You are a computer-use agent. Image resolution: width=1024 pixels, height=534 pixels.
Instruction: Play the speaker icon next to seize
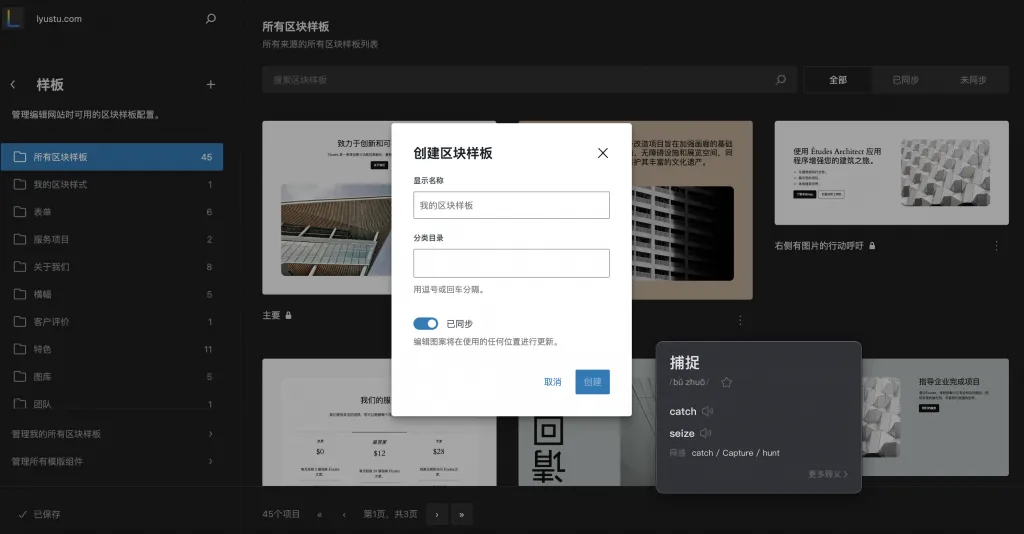(705, 433)
